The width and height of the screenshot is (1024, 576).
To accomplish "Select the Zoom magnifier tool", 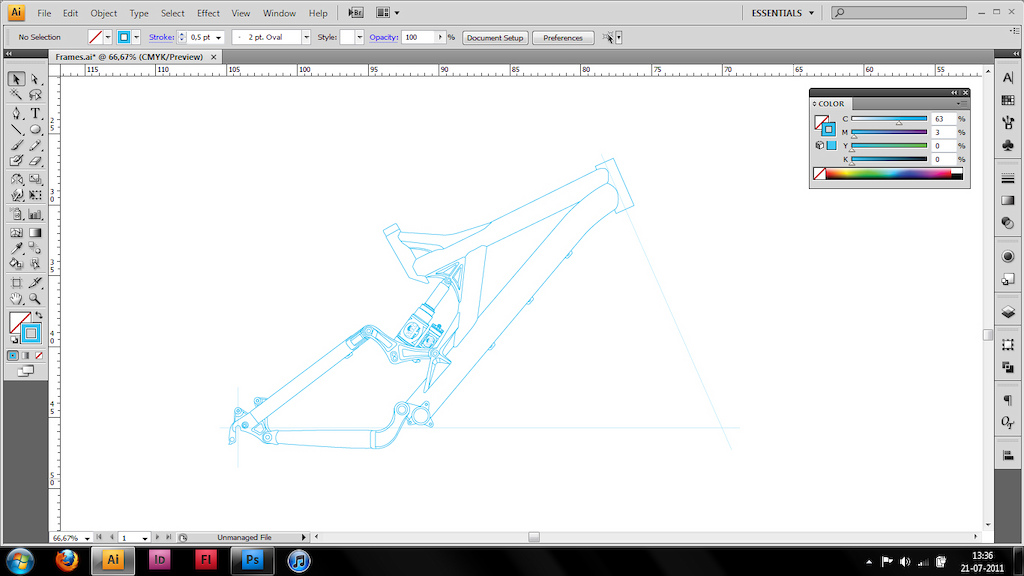I will [x=35, y=298].
